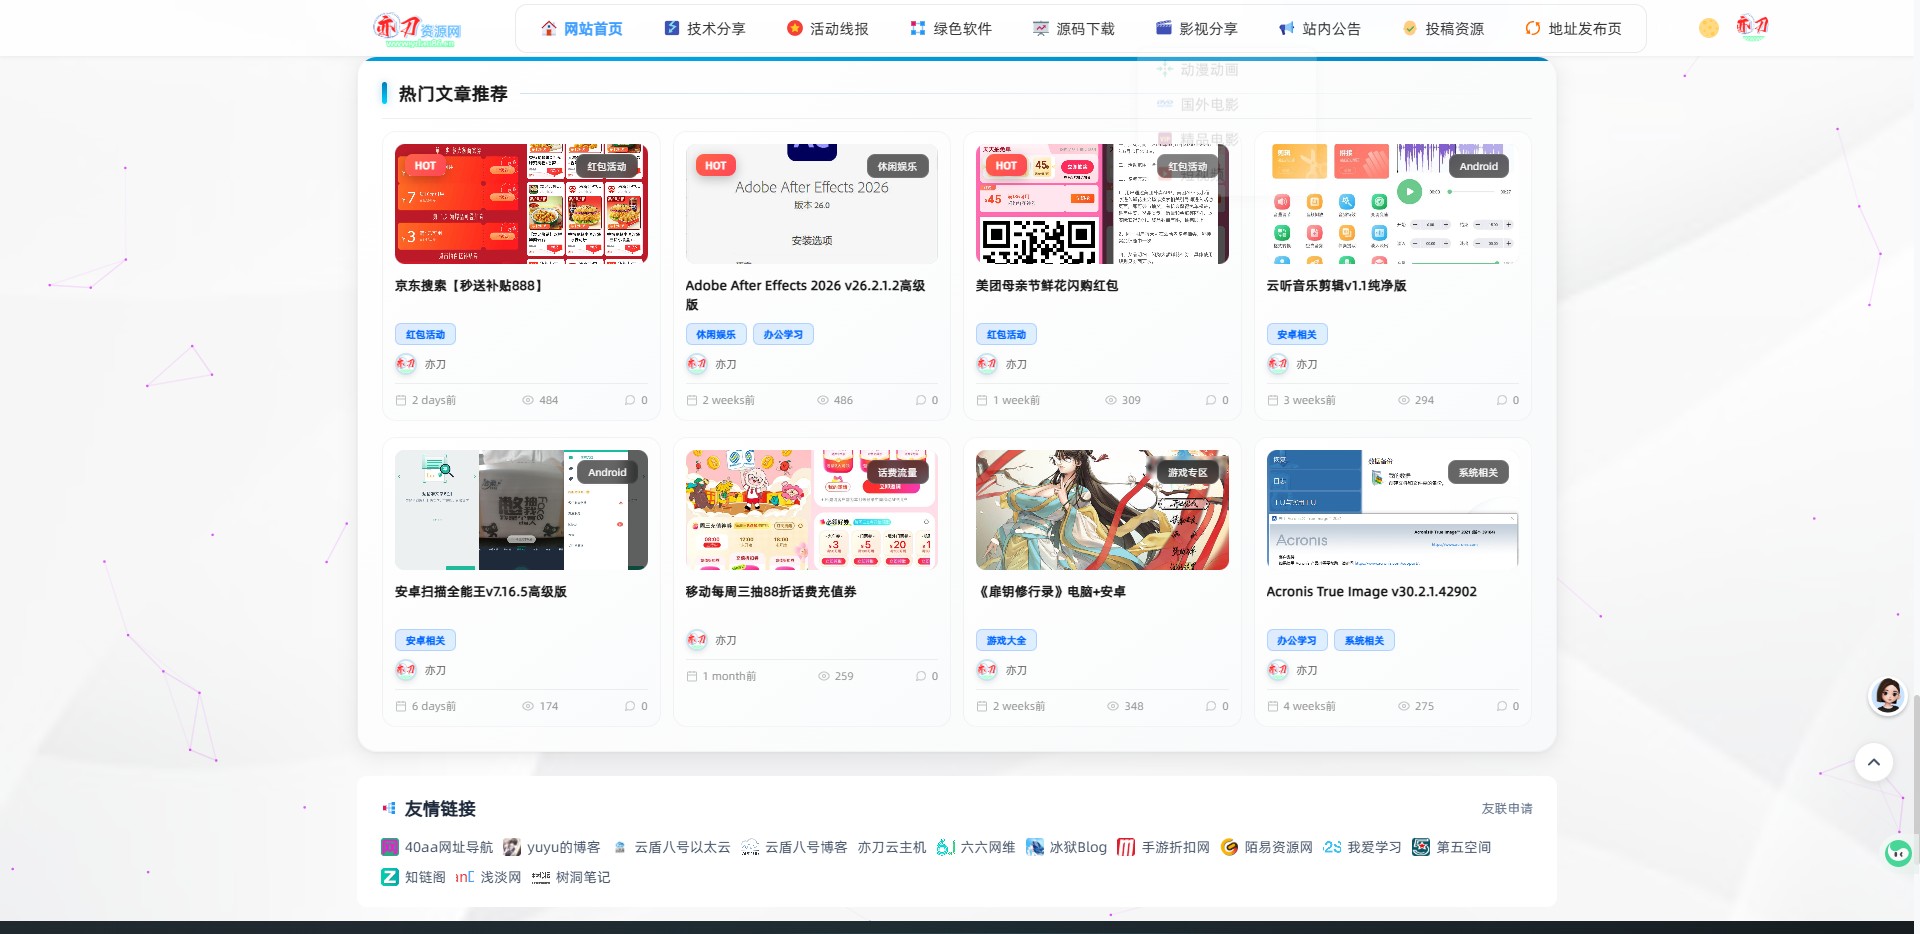Open the user avatar in header
1920x934 pixels.
tap(1752, 27)
